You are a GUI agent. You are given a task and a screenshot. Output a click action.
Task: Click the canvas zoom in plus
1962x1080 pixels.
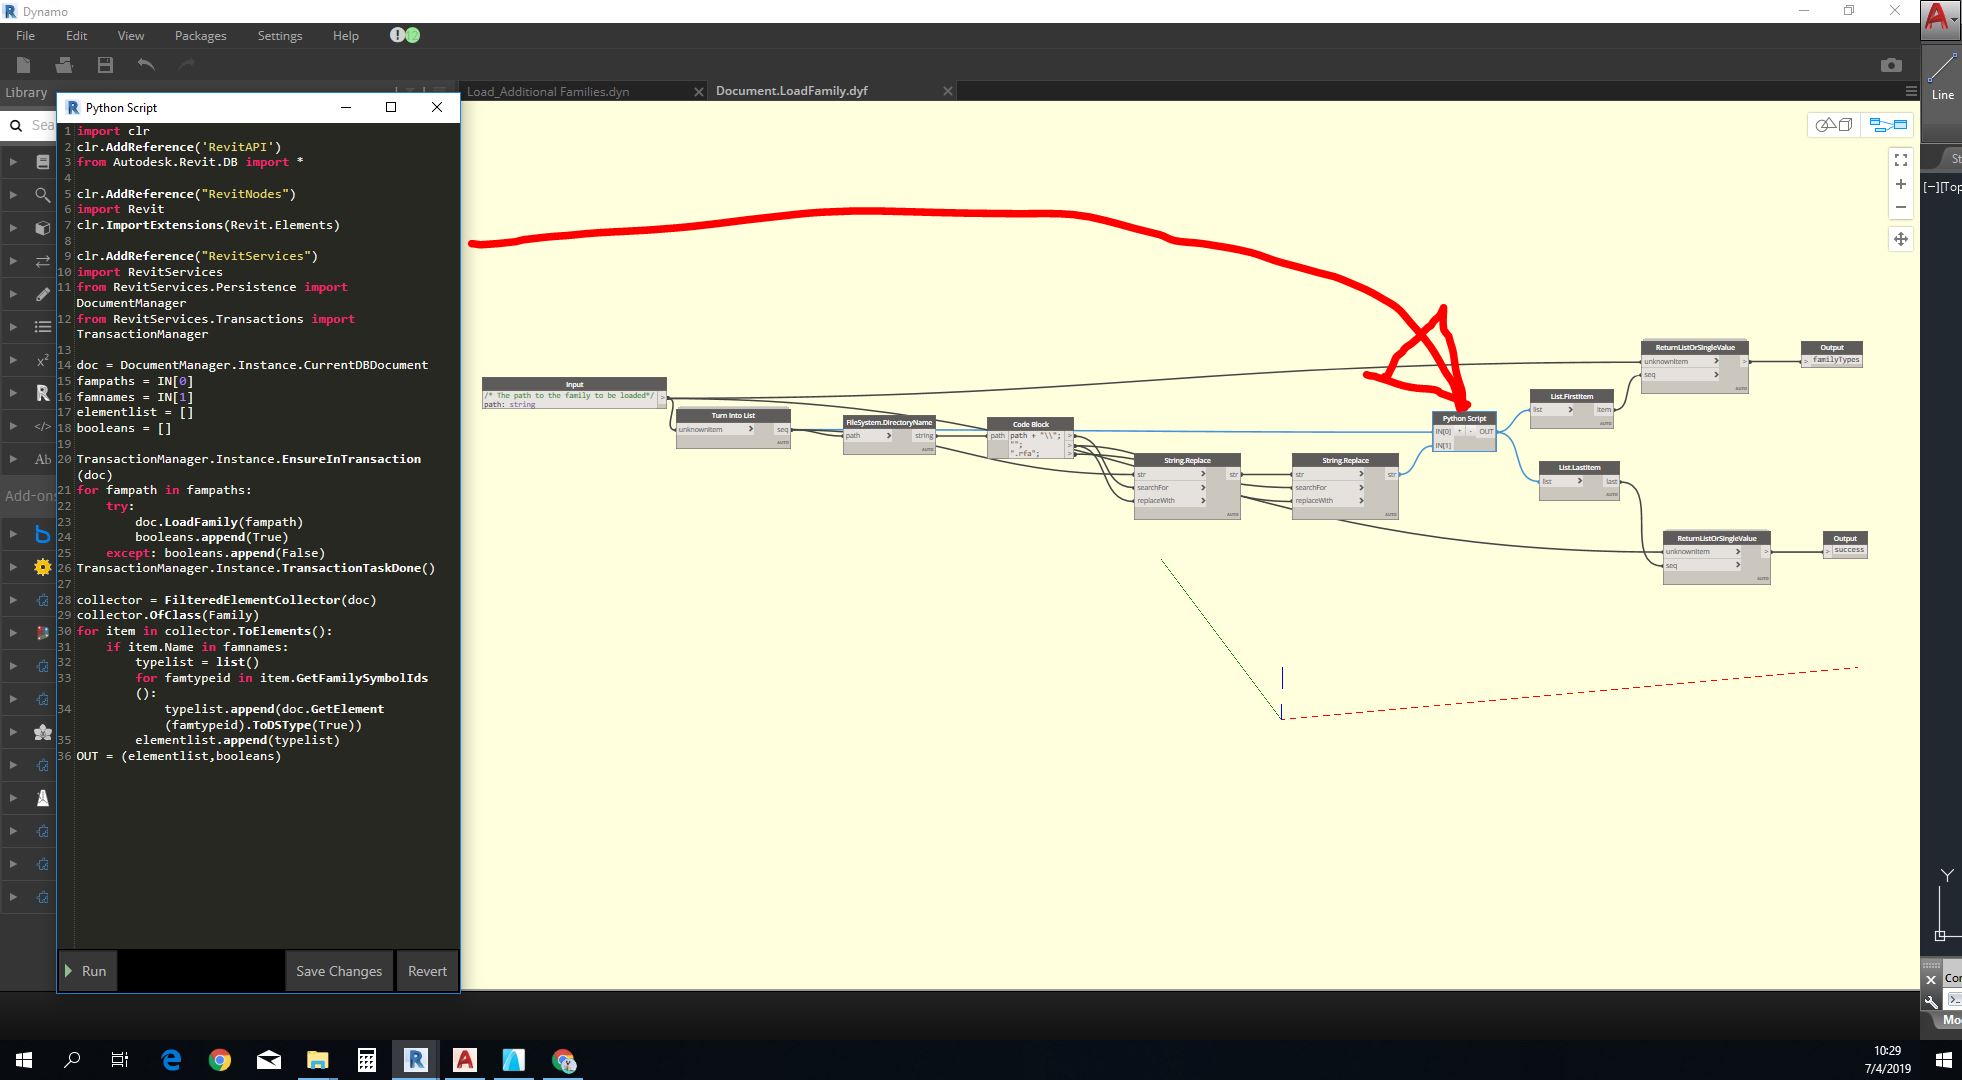coord(1900,184)
